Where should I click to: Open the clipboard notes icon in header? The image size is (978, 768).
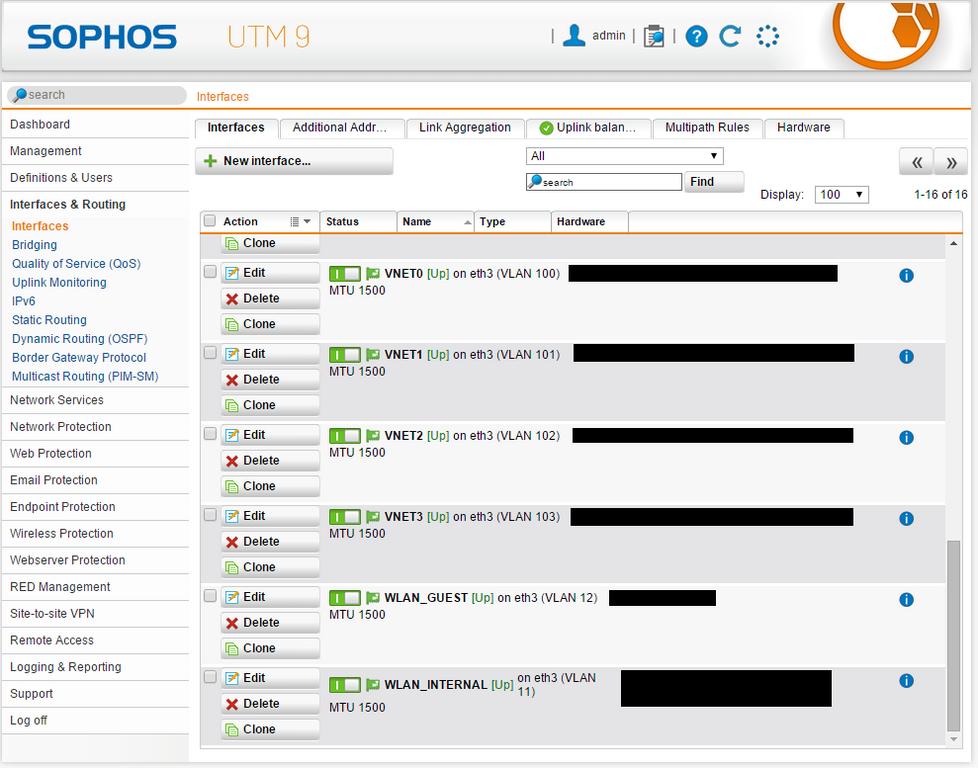point(654,36)
